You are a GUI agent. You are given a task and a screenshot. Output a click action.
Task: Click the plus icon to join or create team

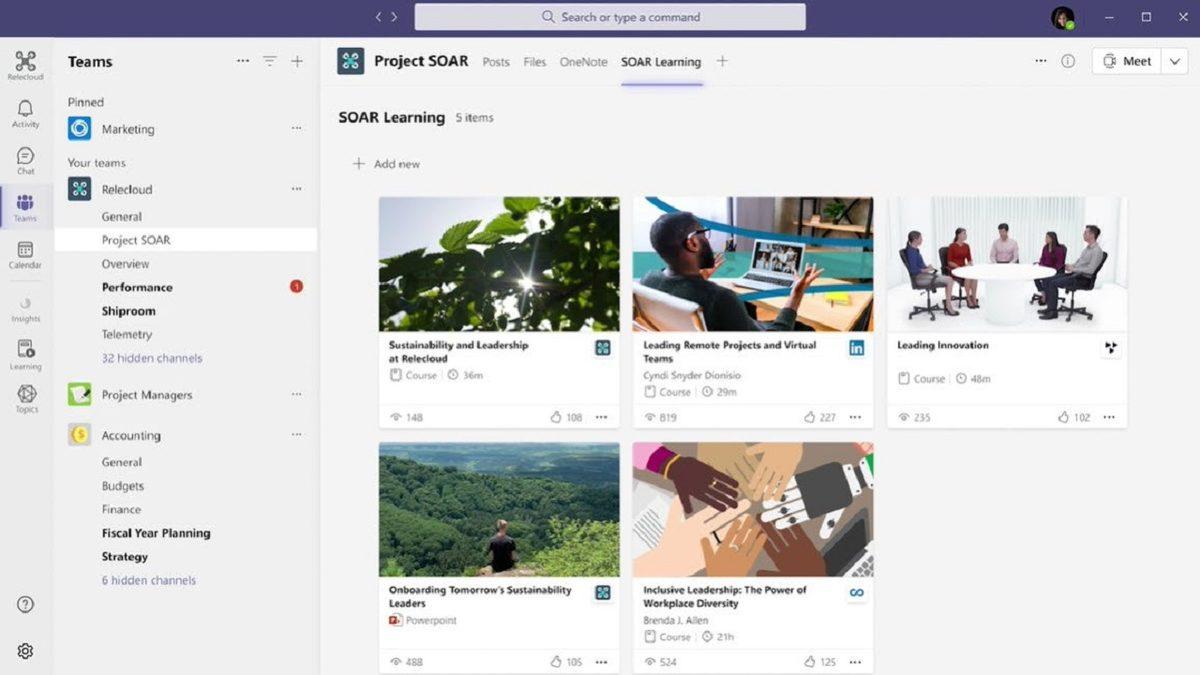297,61
